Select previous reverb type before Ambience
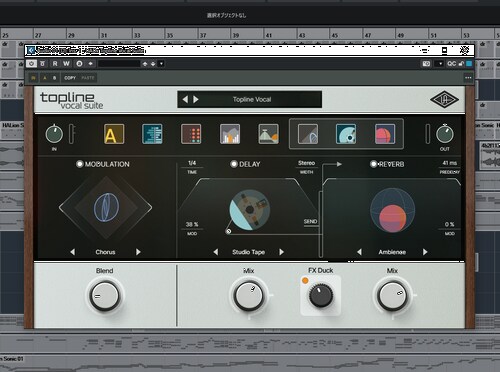500x372 pixels. [x=359, y=252]
